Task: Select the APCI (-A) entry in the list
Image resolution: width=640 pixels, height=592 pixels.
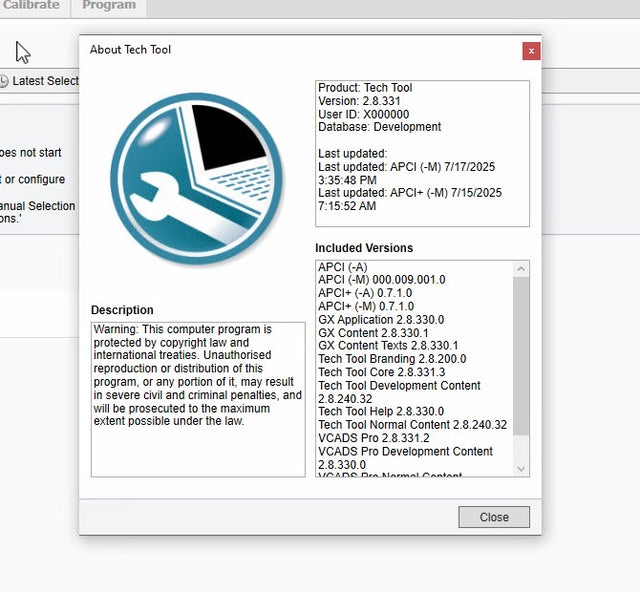Action: pyautogui.click(x=342, y=267)
